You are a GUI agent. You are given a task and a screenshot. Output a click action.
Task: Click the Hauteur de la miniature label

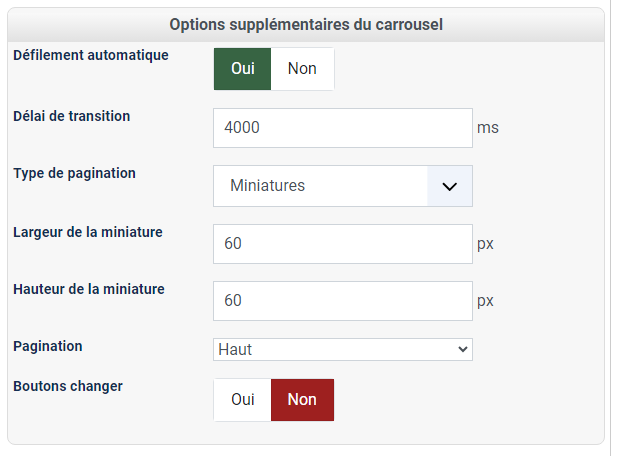click(x=89, y=289)
